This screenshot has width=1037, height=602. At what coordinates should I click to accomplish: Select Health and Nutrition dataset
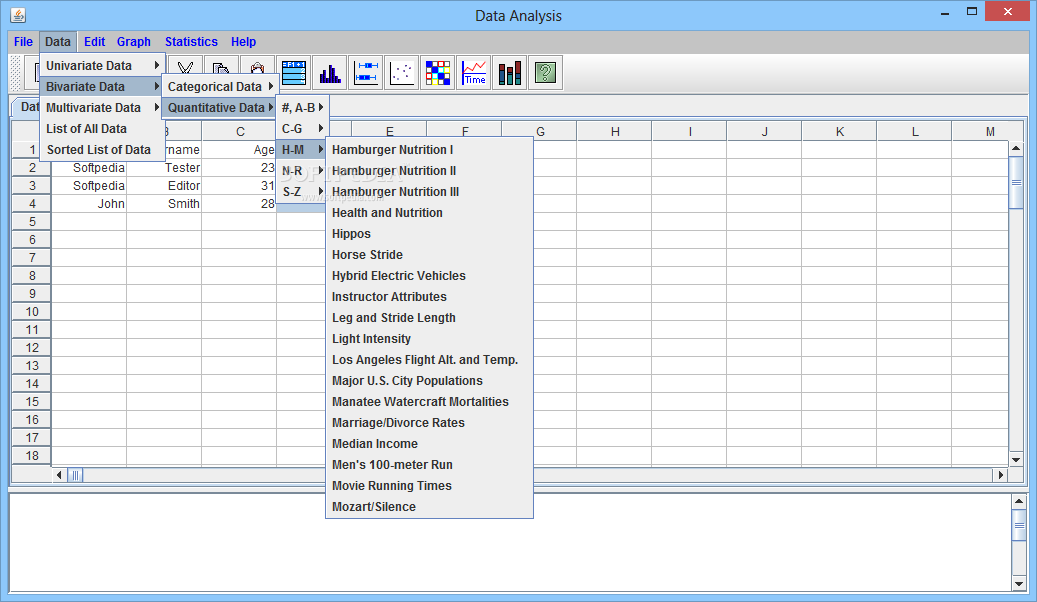point(429,213)
